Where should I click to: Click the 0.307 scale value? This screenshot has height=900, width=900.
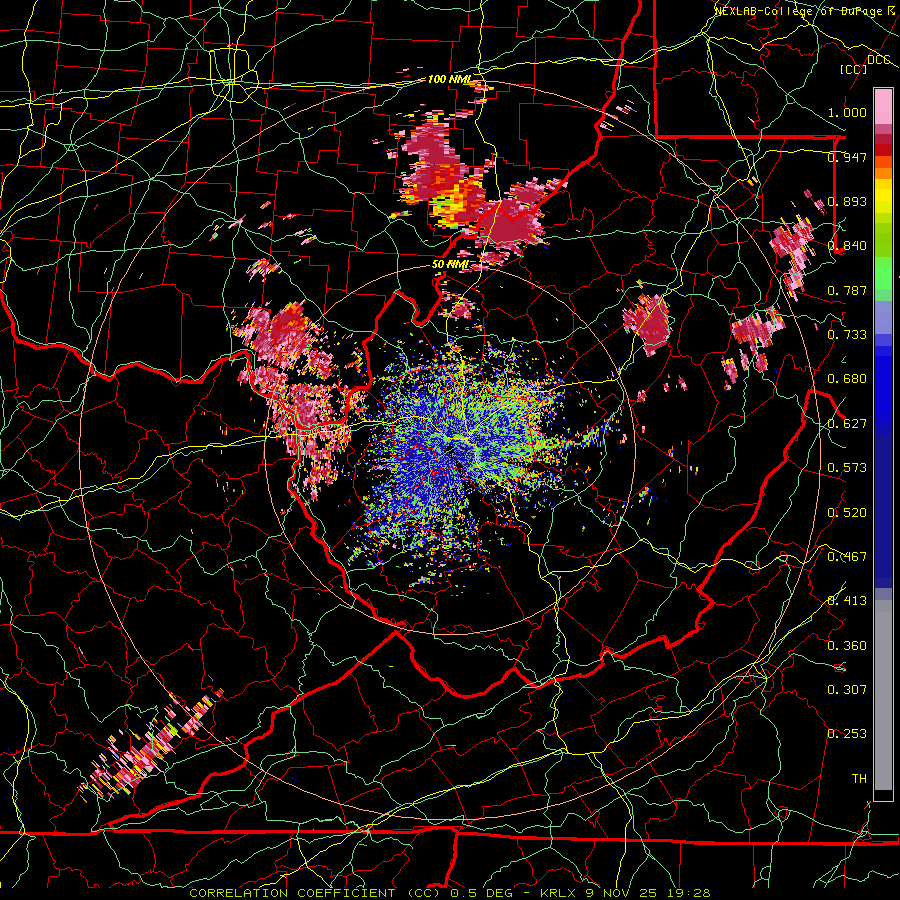point(847,690)
